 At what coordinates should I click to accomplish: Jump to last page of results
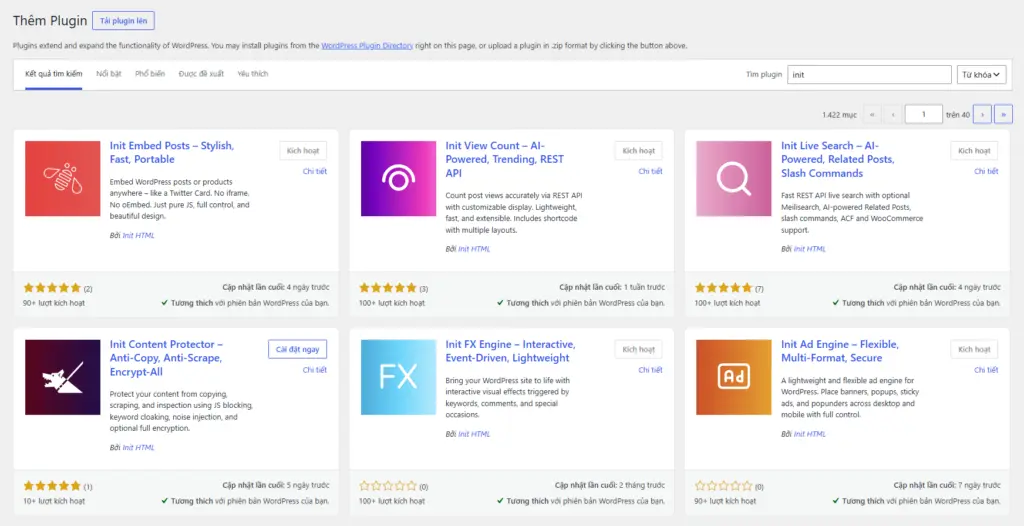(1003, 114)
